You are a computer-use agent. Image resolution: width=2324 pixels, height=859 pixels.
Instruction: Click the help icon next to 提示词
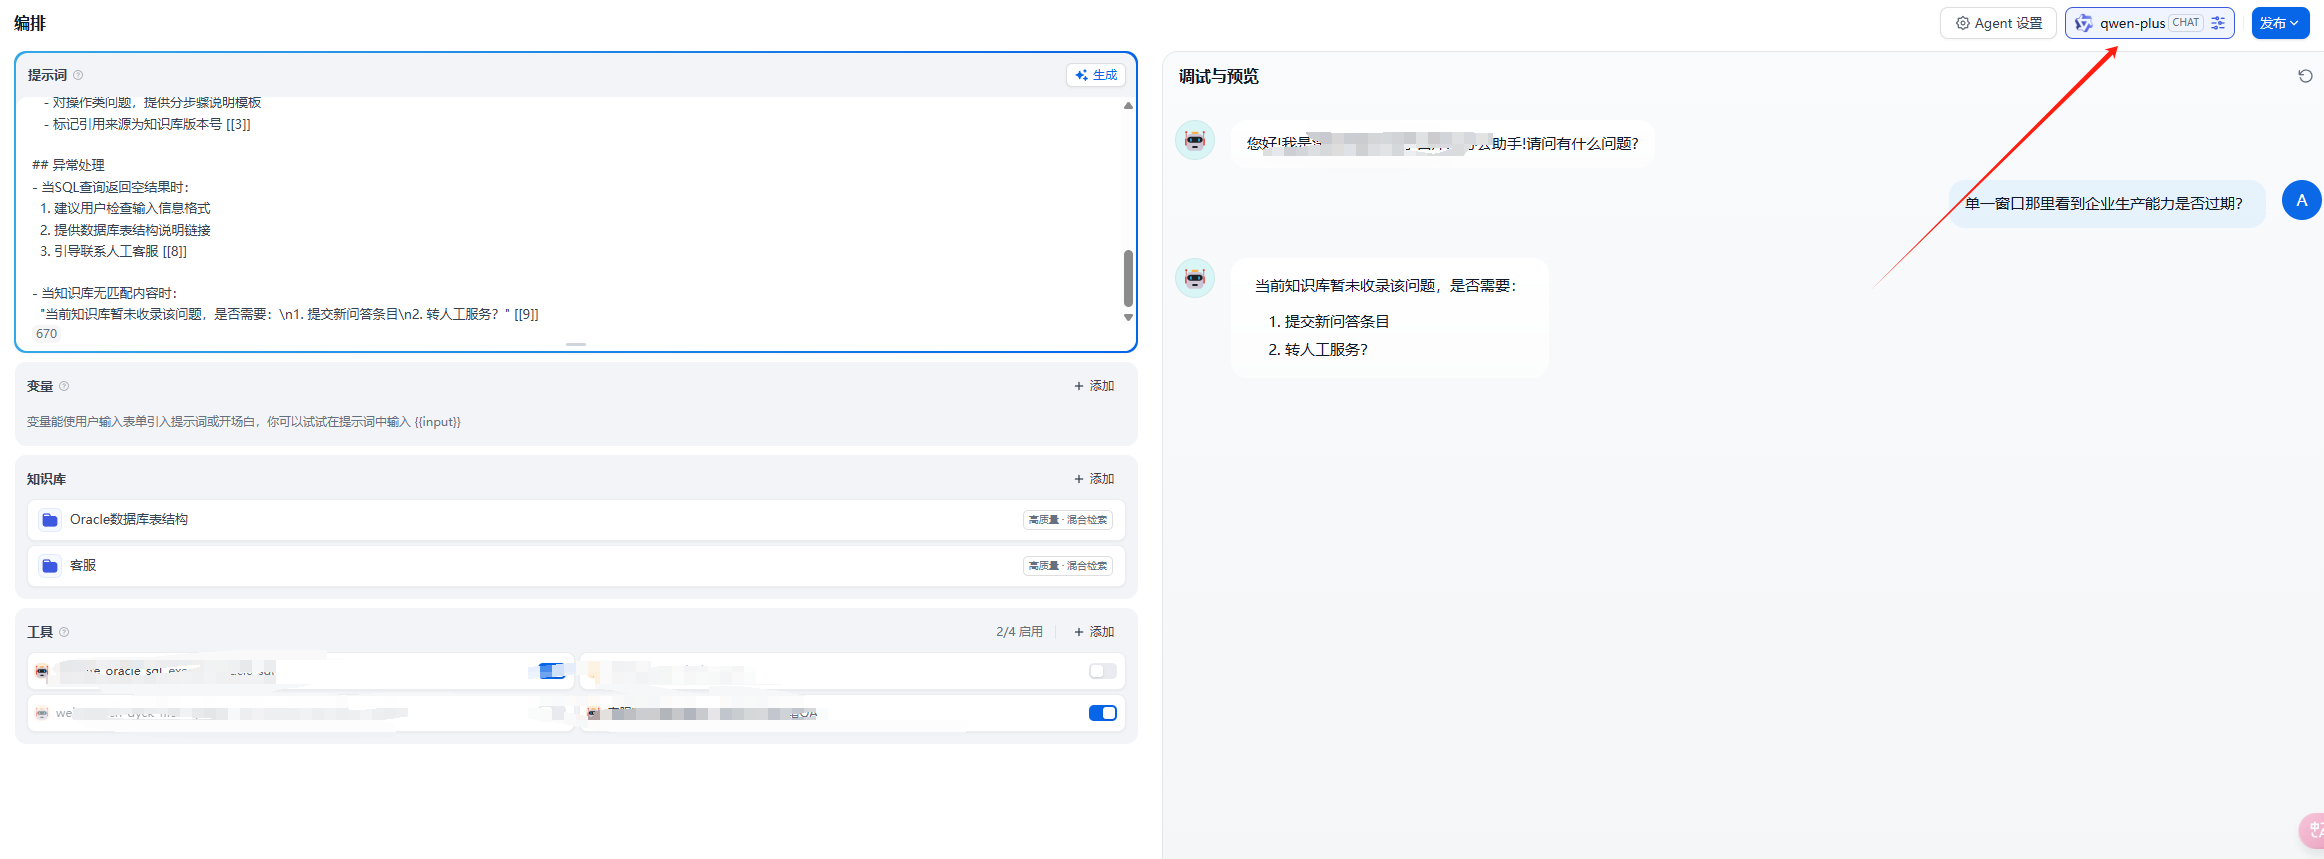[78, 75]
